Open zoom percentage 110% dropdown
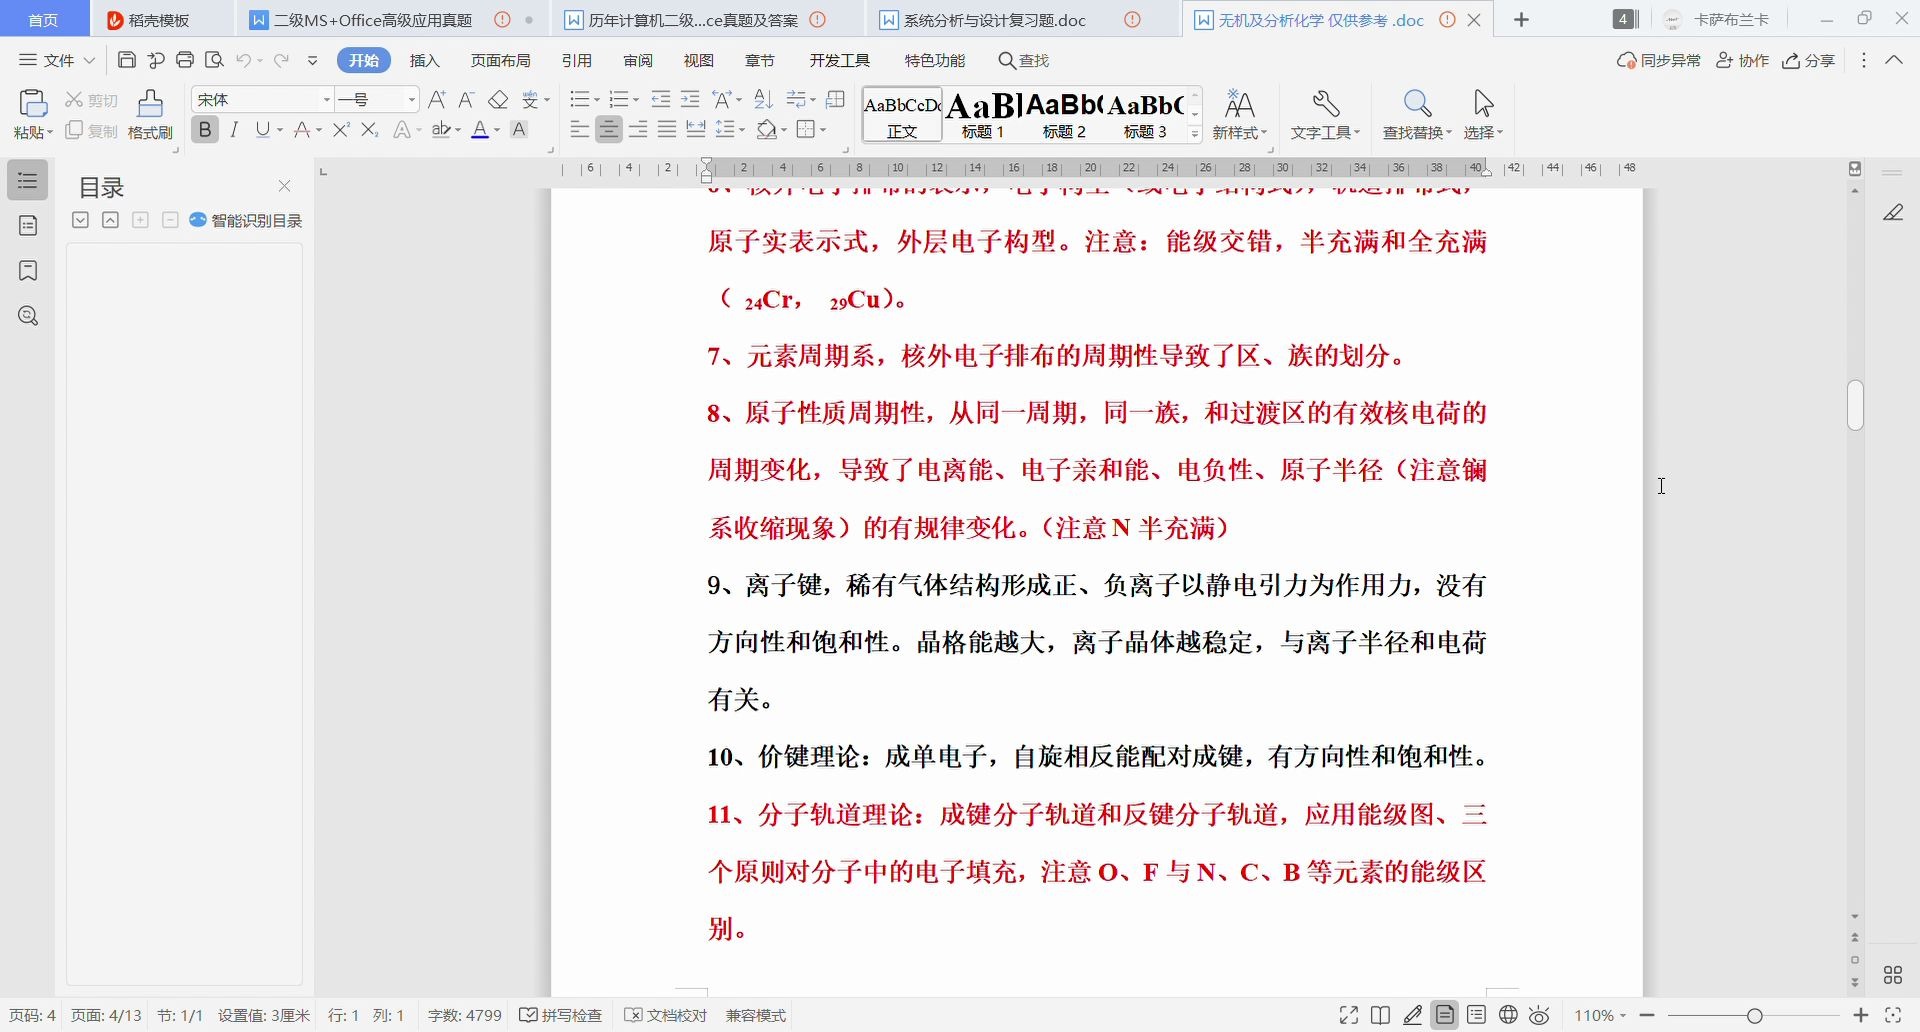This screenshot has width=1920, height=1032. [1600, 1015]
